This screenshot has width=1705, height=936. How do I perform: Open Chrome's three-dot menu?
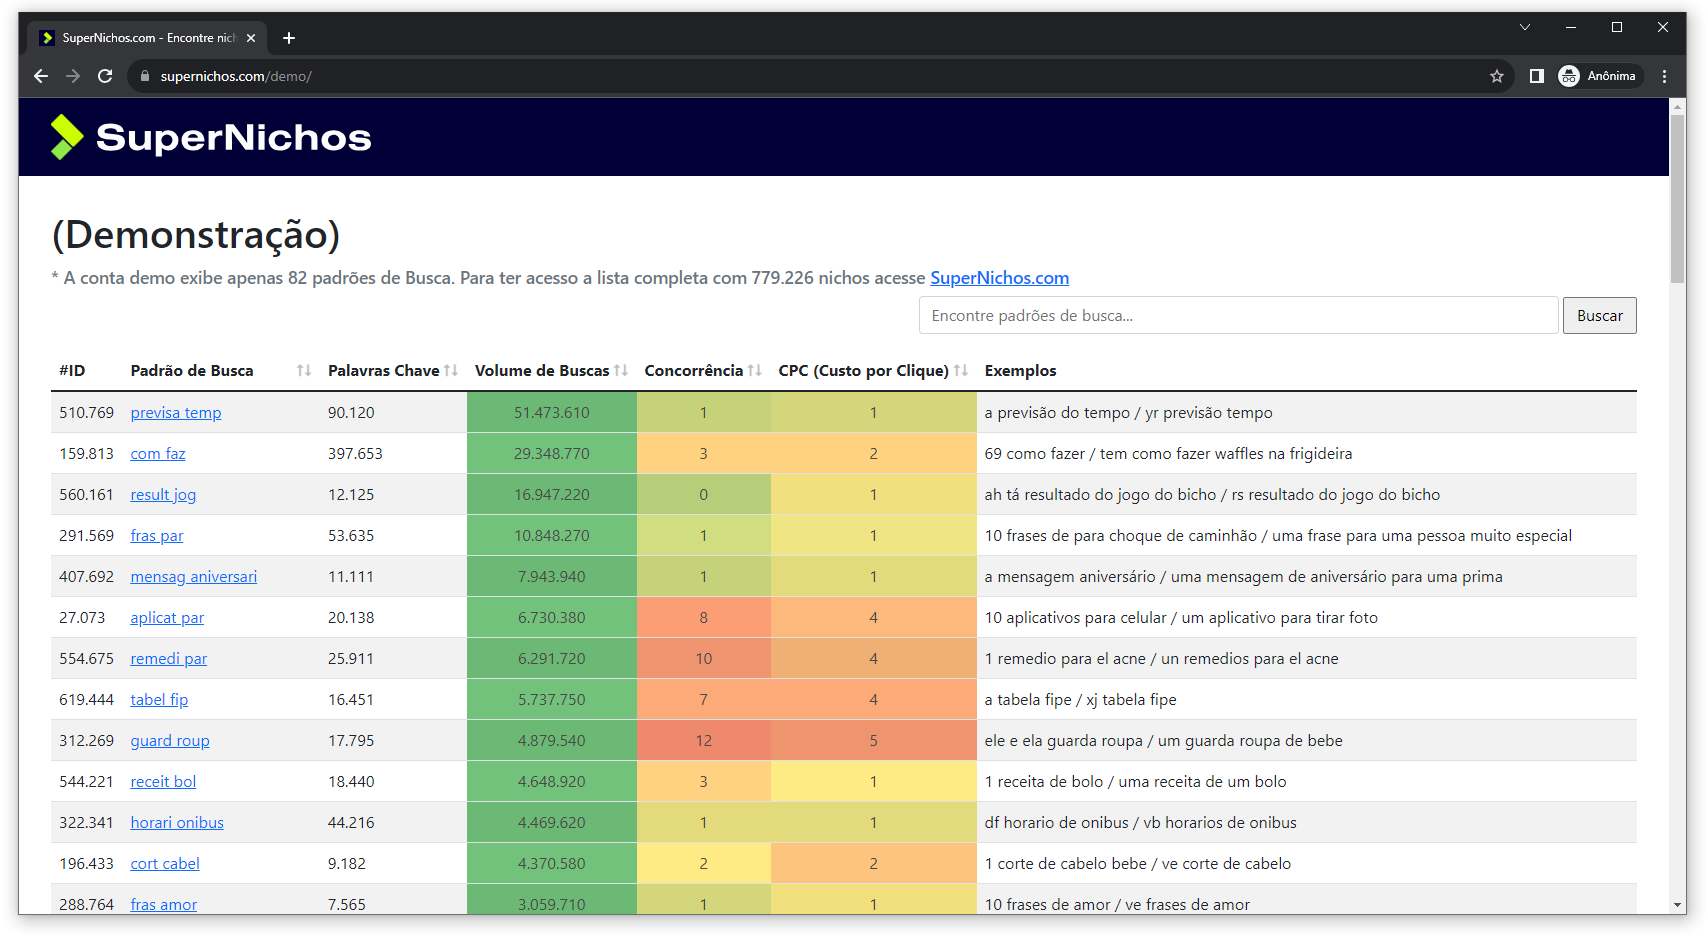pos(1665,76)
